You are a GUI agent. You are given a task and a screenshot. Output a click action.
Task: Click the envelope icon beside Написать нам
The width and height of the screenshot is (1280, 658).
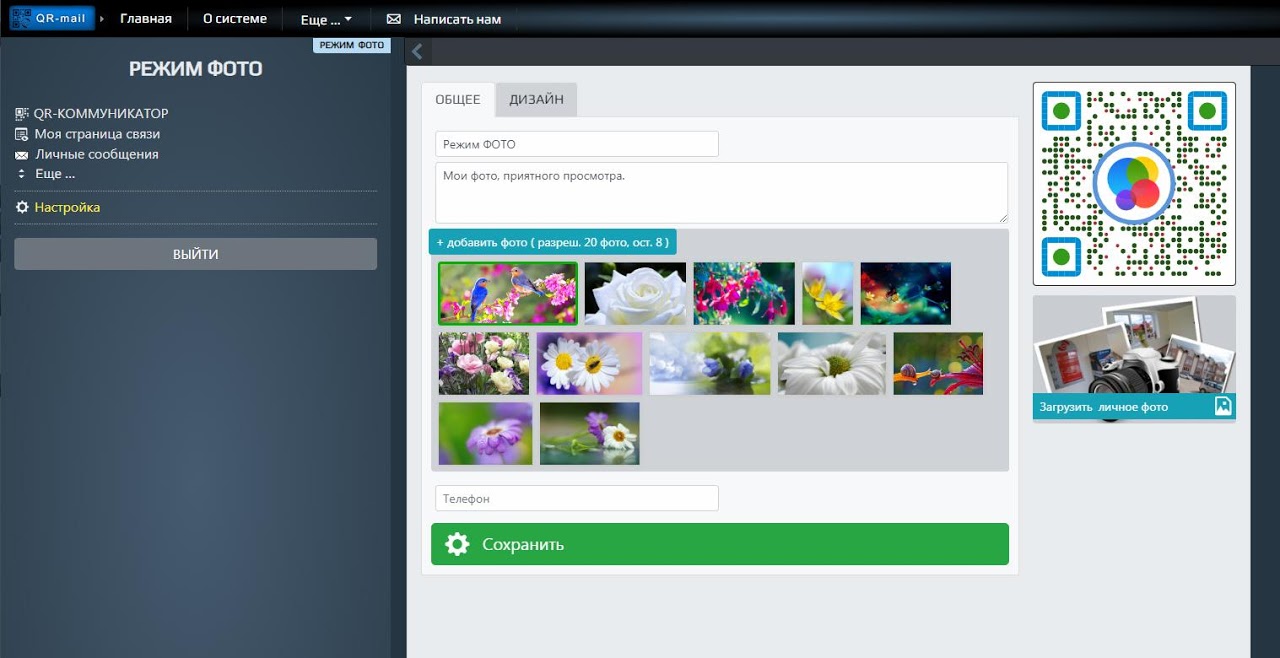[x=394, y=19]
